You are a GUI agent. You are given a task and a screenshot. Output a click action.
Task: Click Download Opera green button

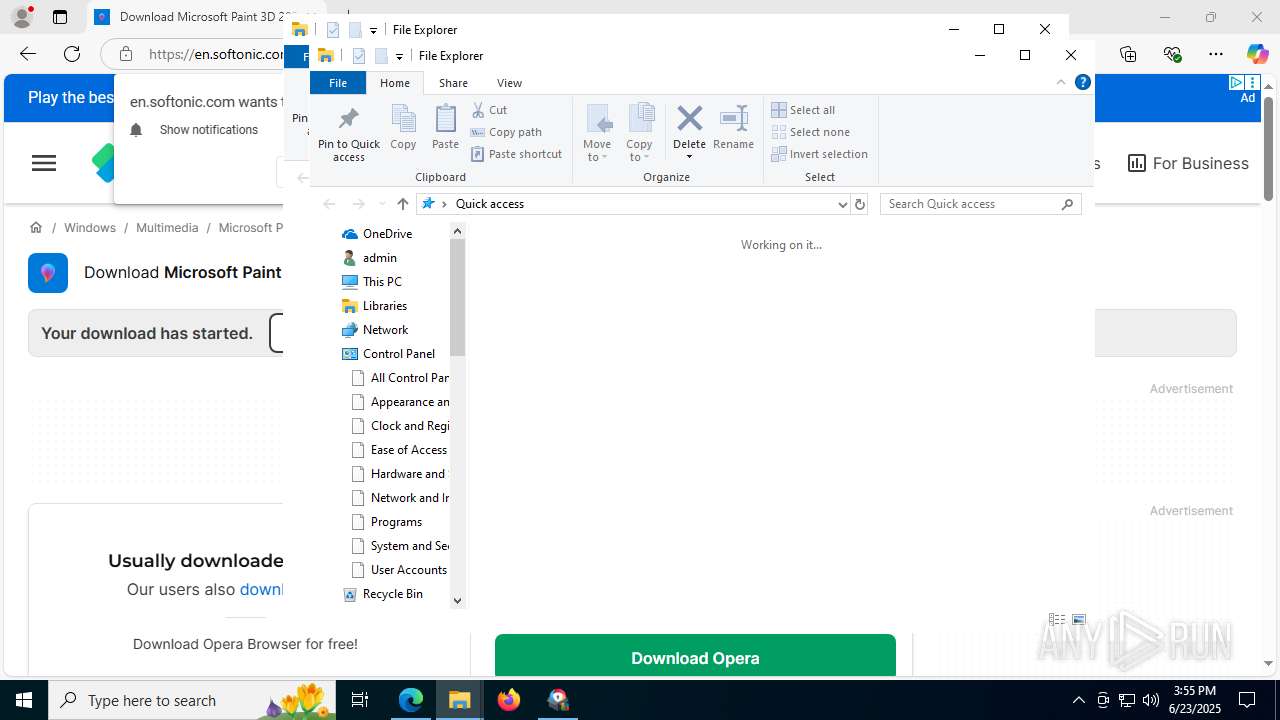pyautogui.click(x=695, y=657)
